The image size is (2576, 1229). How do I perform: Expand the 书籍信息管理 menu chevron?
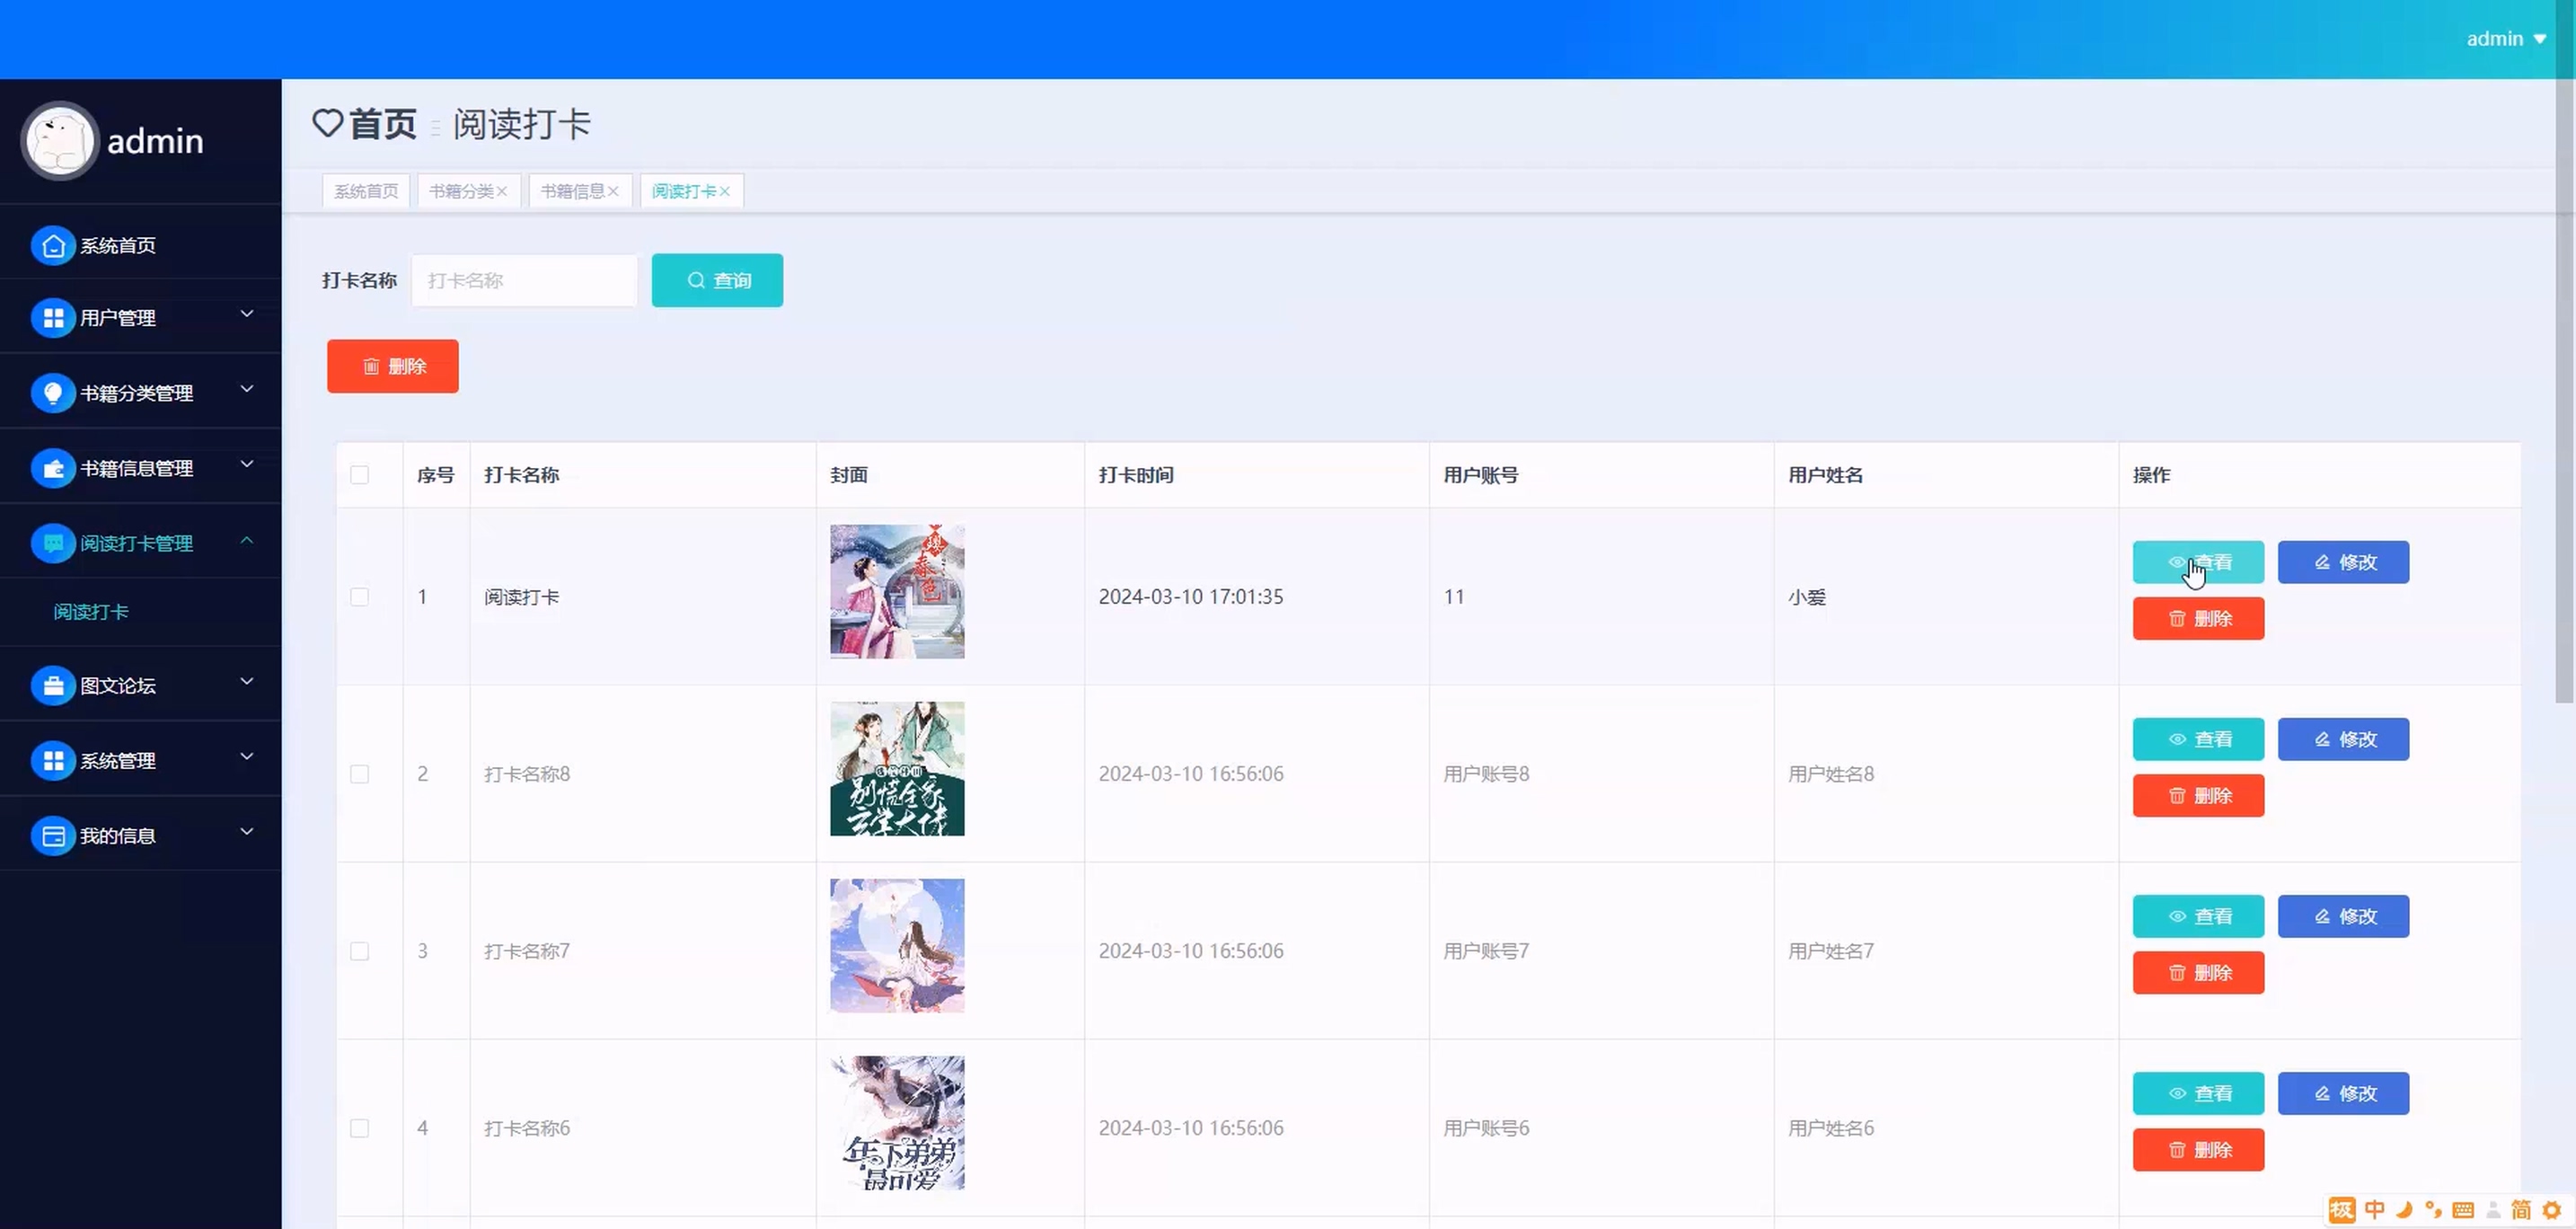[x=246, y=464]
